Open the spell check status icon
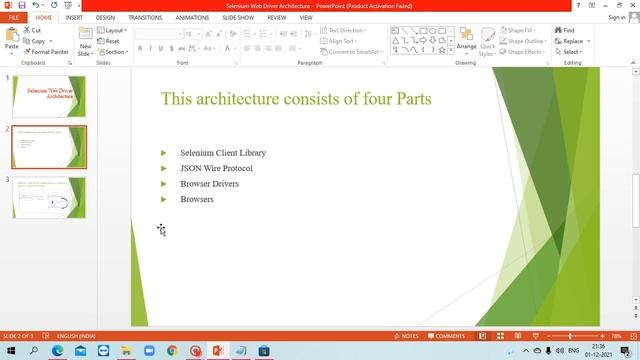This screenshot has height=360, width=640. point(45,336)
